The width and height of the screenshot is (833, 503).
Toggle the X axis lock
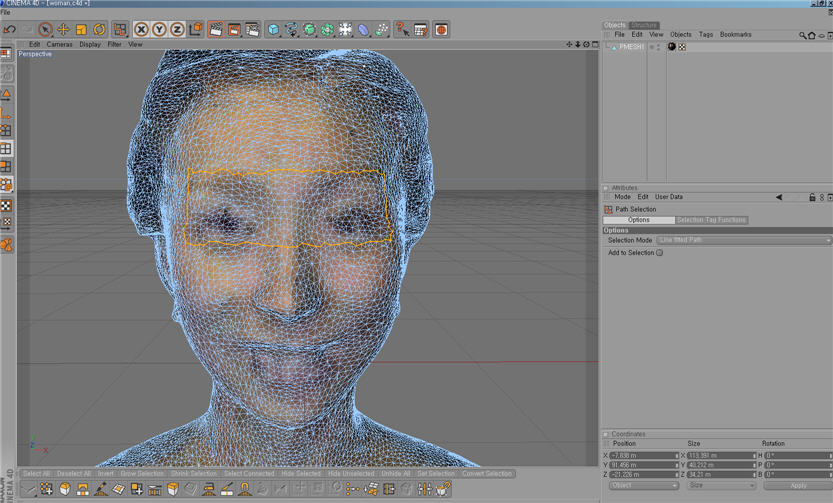click(x=141, y=30)
